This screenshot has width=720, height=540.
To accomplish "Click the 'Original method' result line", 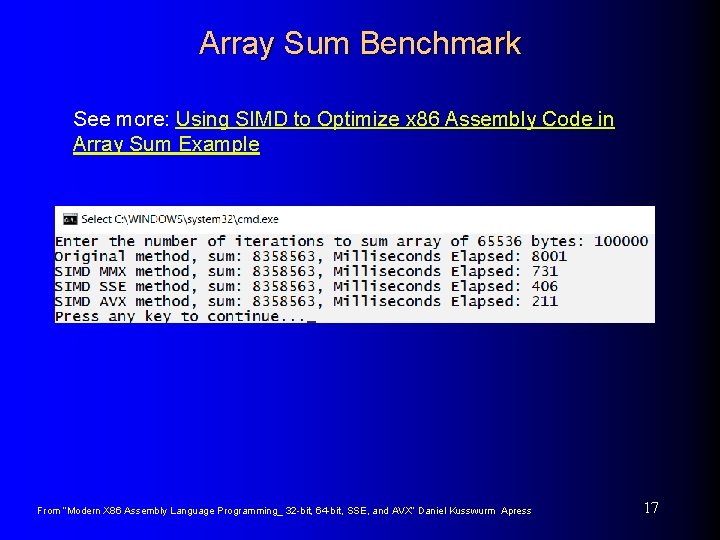I will click(x=311, y=256).
